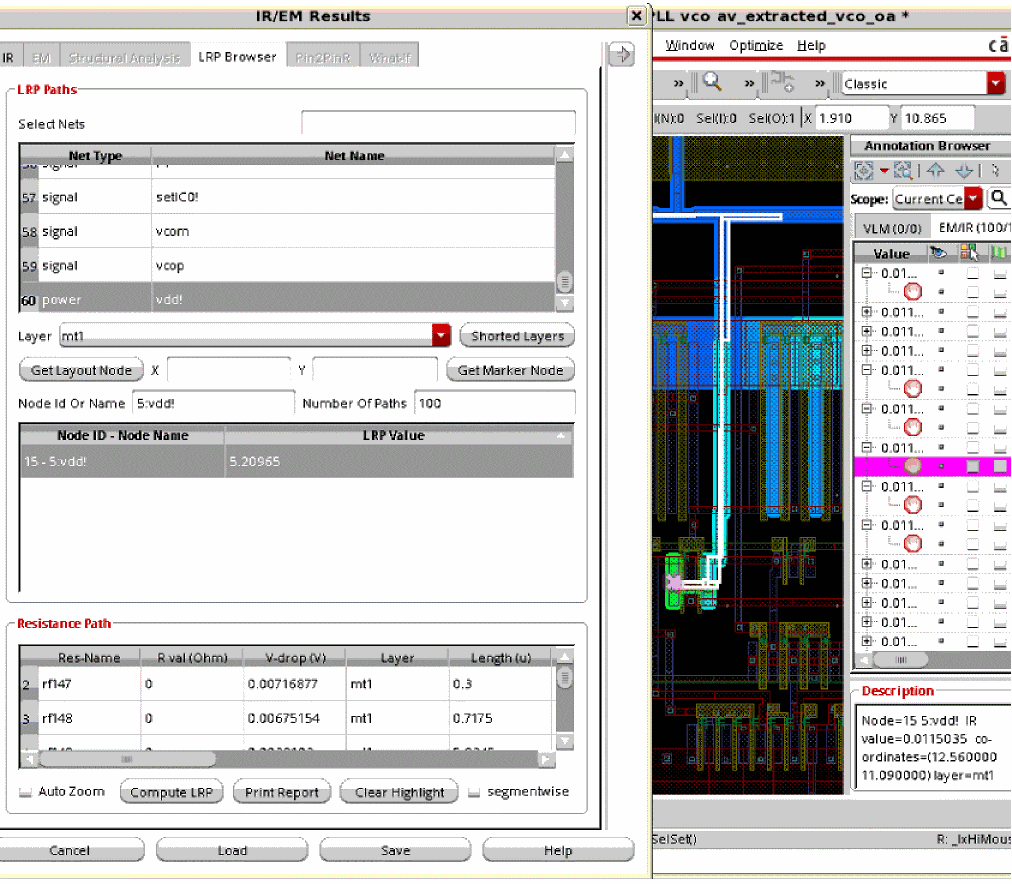Switch to the IR tab
The image size is (1012, 884).
[8, 57]
